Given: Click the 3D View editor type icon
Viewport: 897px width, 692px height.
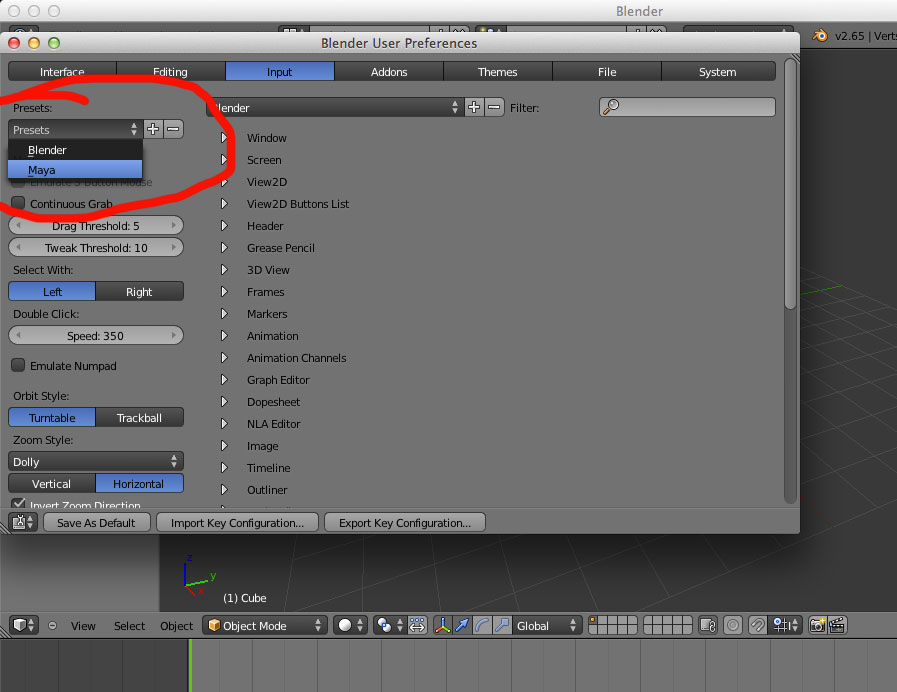Looking at the screenshot, I should [23, 625].
